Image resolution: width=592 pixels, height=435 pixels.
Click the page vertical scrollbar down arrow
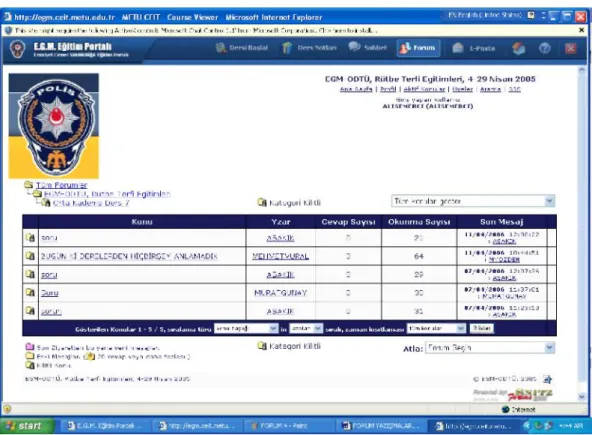click(582, 396)
